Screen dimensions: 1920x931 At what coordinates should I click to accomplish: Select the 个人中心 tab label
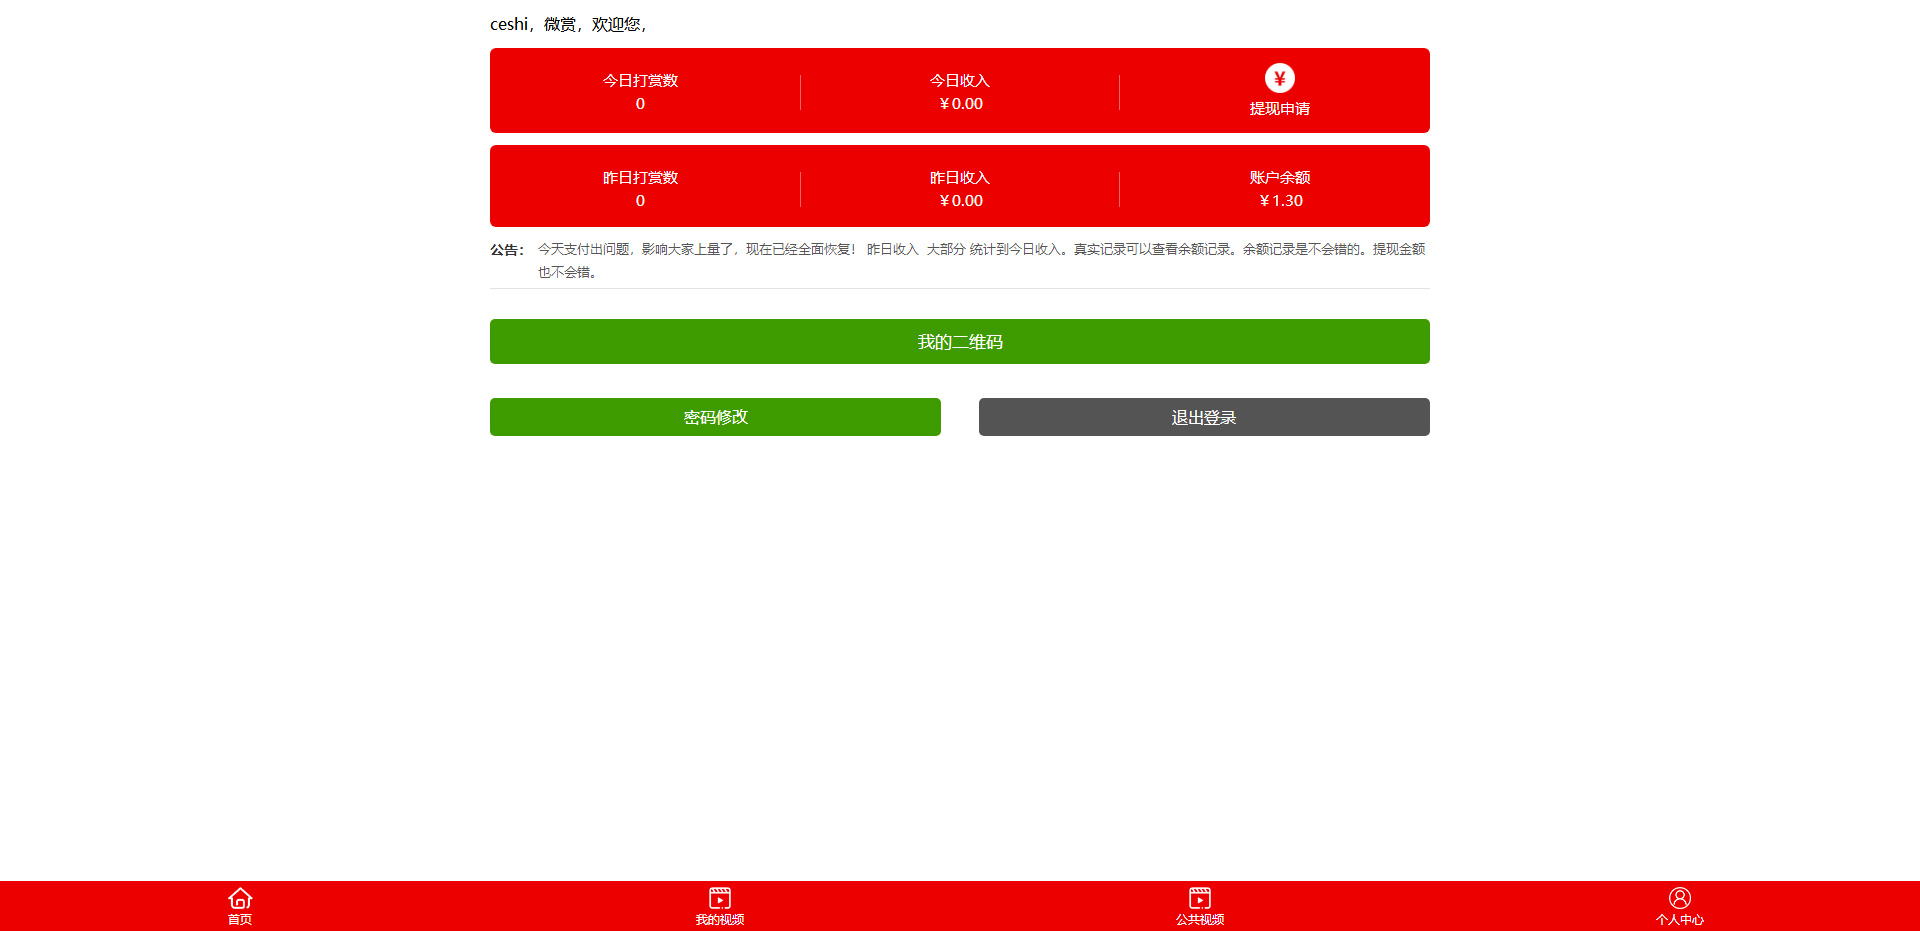point(1680,920)
